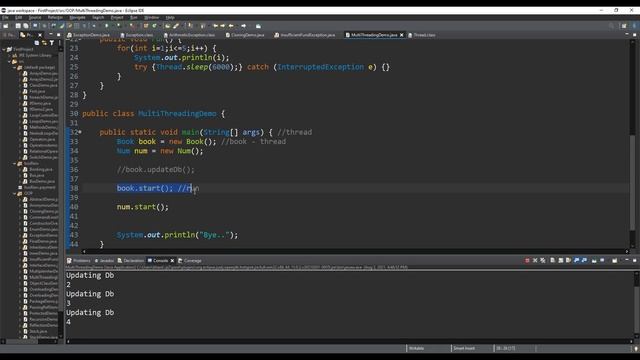The image size is (640, 360).
Task: Collapse the FirstProject tree node
Action: pos(4,49)
